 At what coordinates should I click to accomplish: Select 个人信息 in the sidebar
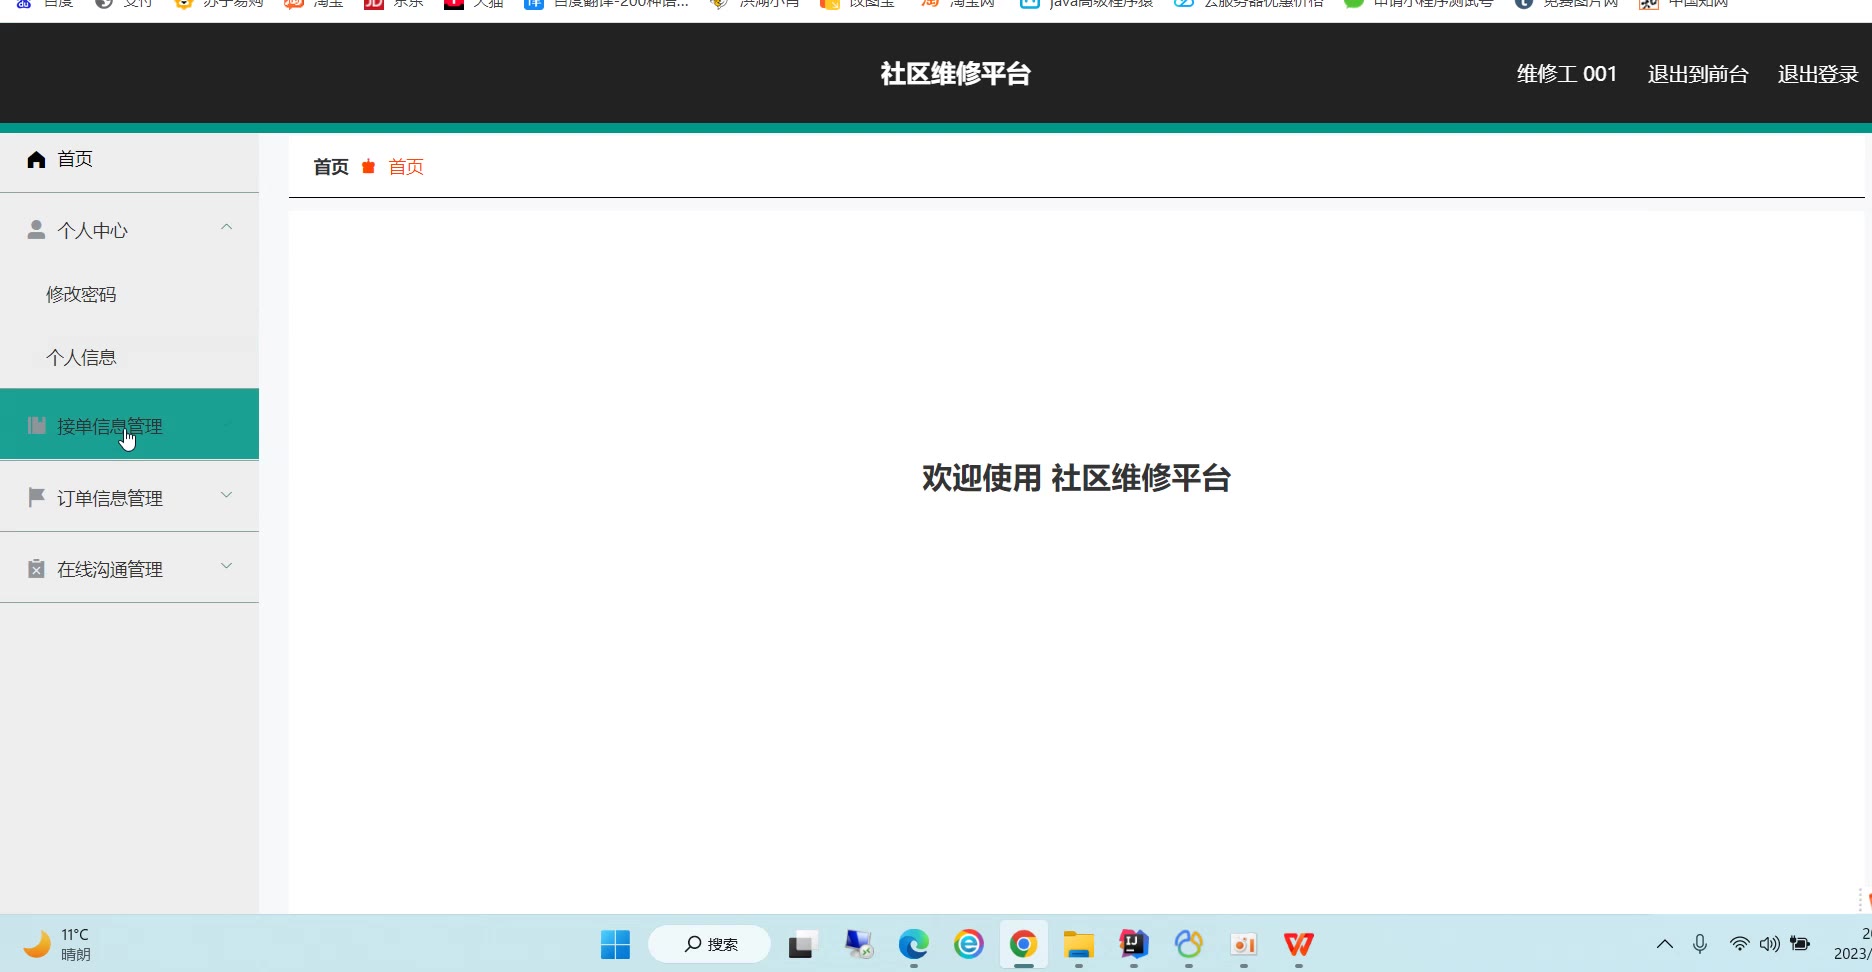(81, 358)
